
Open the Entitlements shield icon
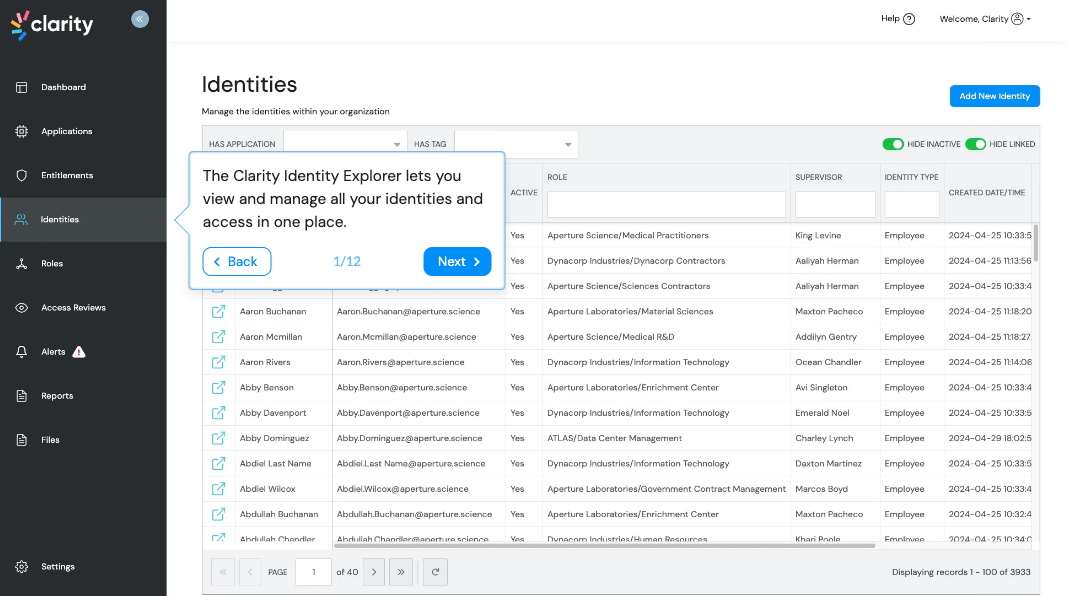[21, 175]
